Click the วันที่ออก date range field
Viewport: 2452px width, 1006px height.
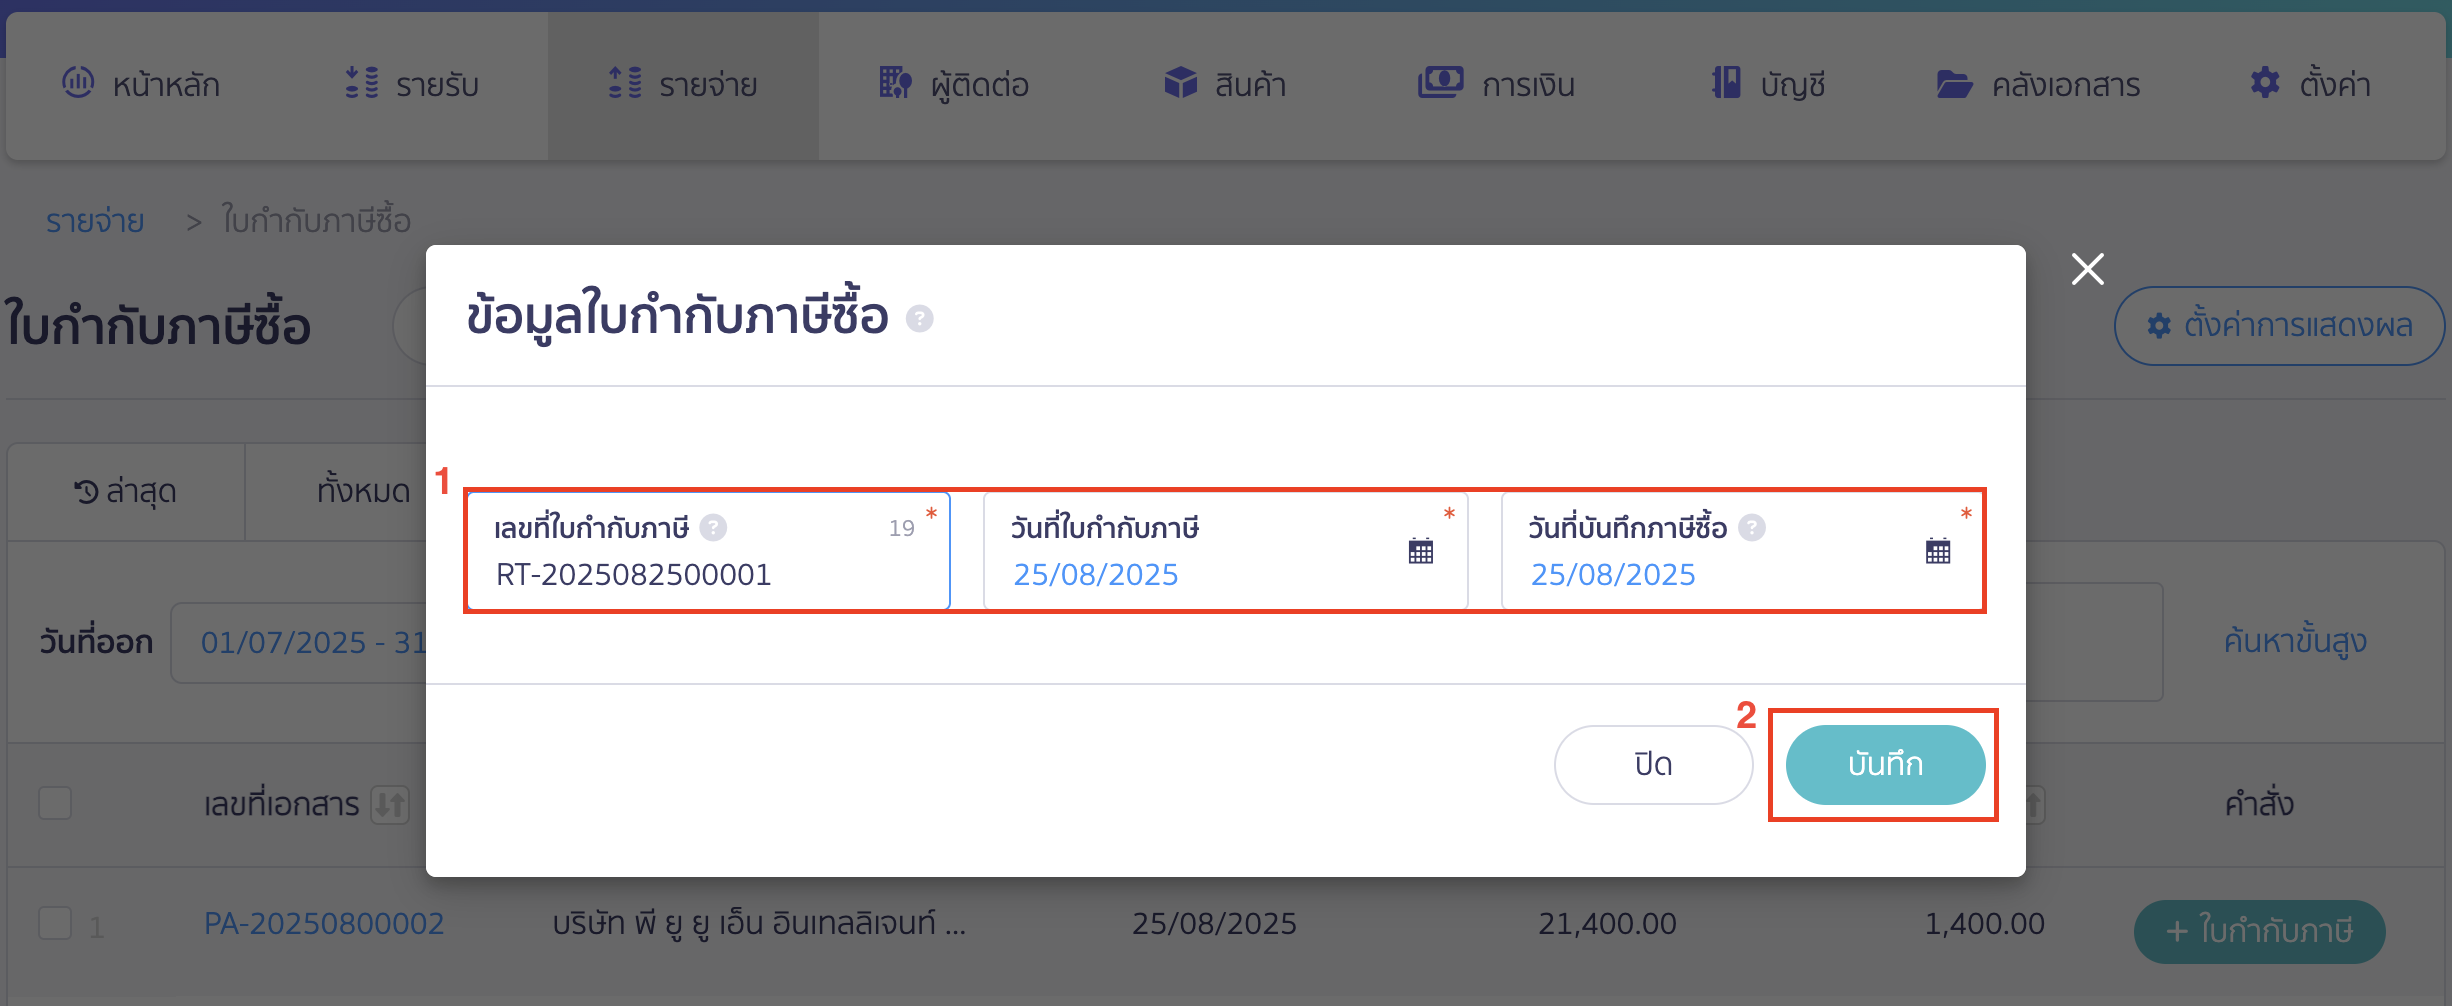click(x=300, y=642)
